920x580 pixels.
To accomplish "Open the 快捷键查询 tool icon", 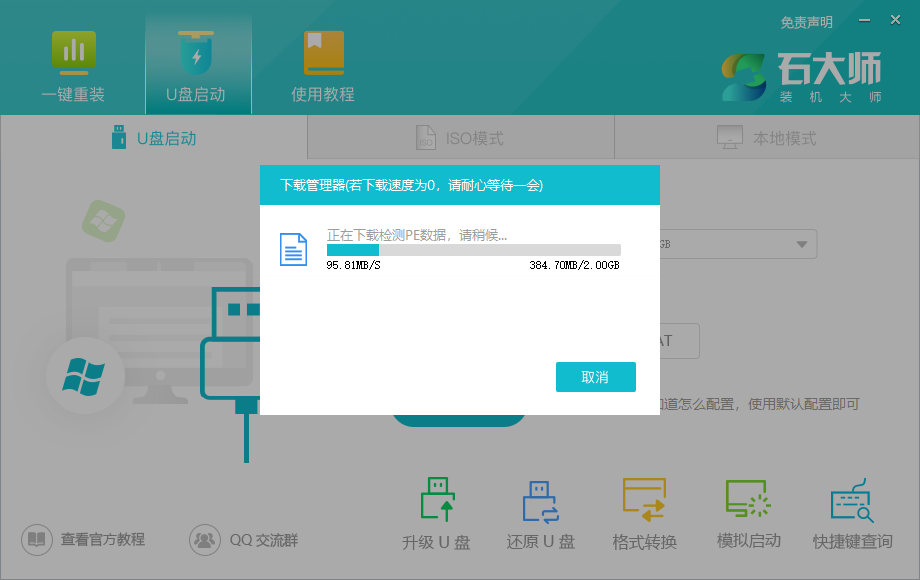I will click(850, 500).
